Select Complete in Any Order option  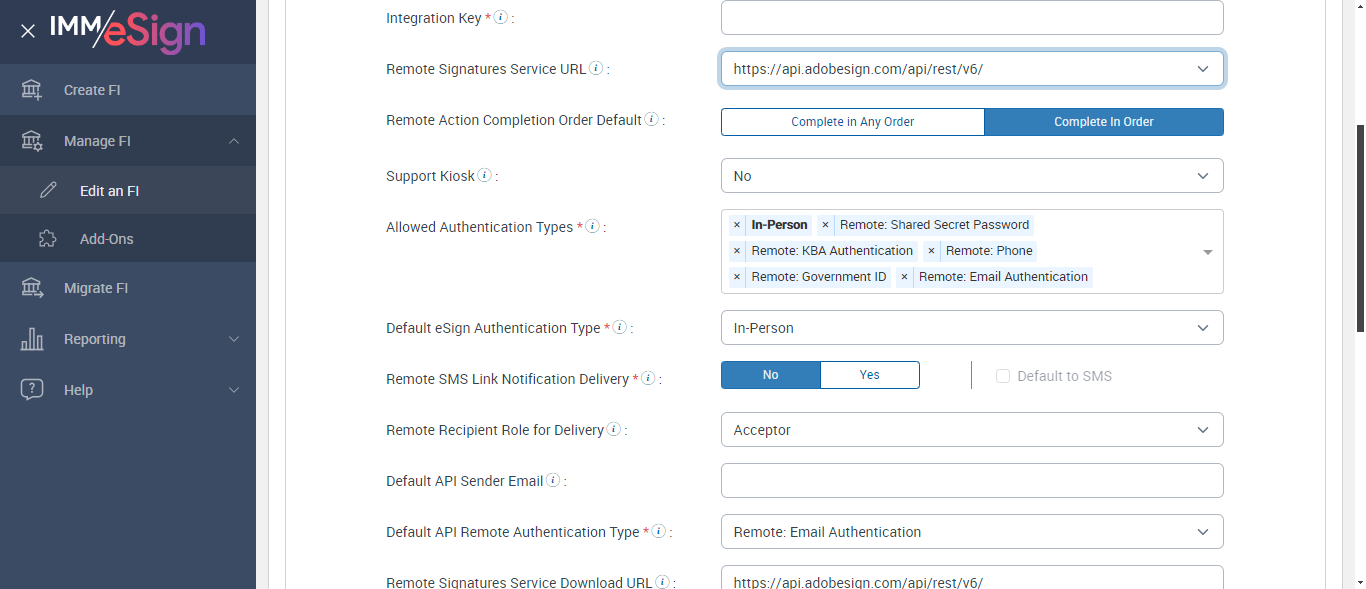click(852, 122)
